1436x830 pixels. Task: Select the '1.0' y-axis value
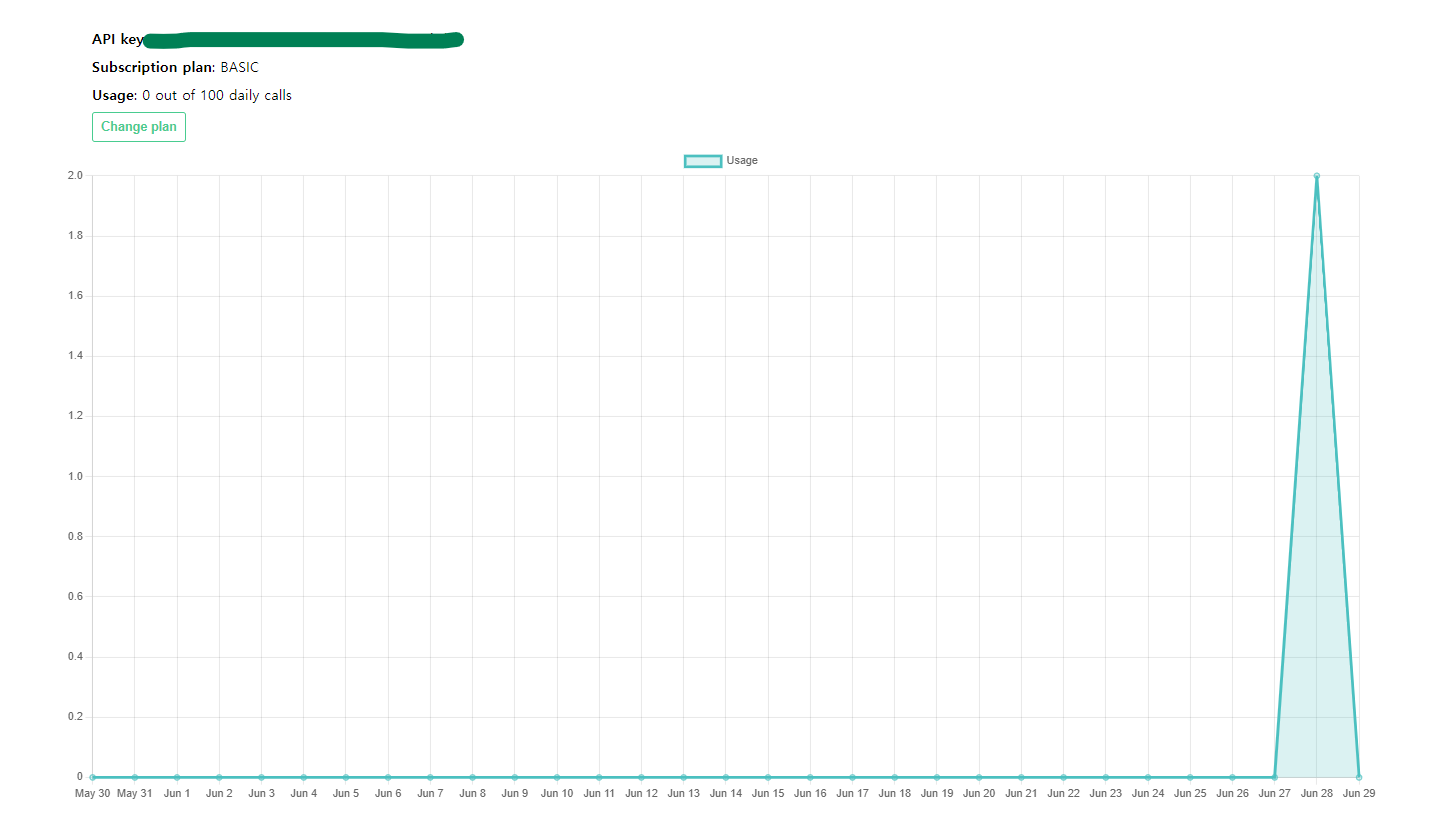[75, 476]
